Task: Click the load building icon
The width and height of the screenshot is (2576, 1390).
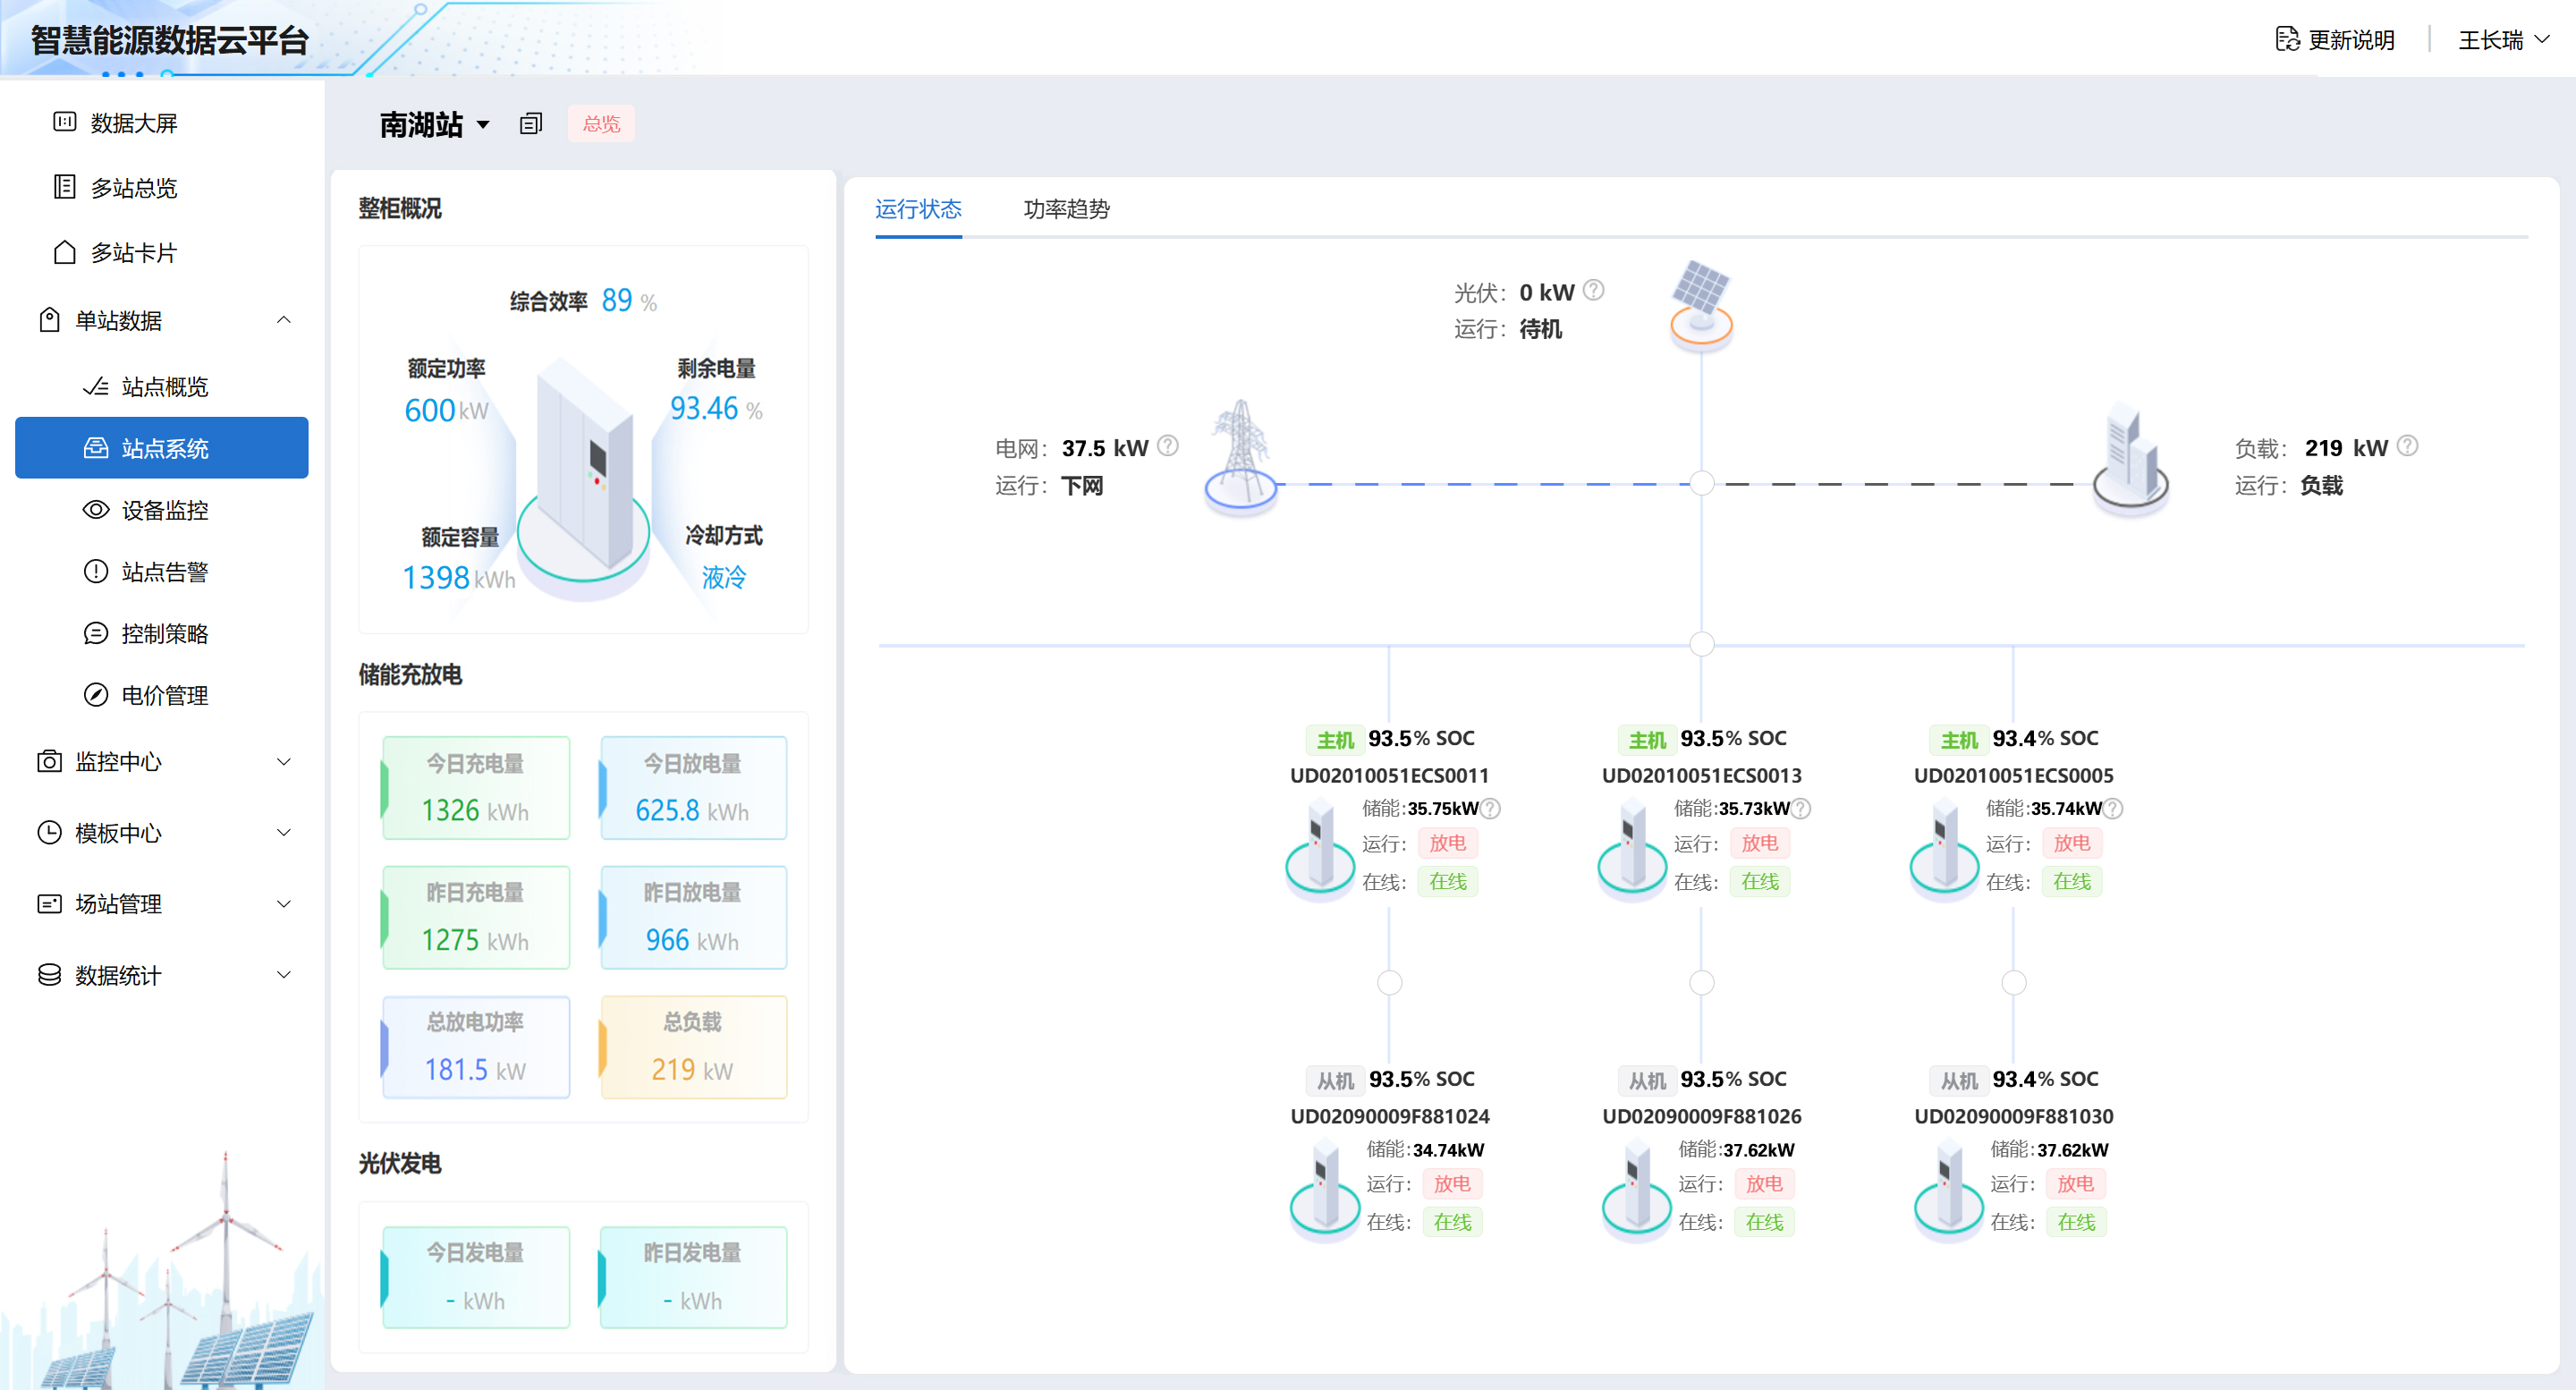Action: pyautogui.click(x=2130, y=456)
